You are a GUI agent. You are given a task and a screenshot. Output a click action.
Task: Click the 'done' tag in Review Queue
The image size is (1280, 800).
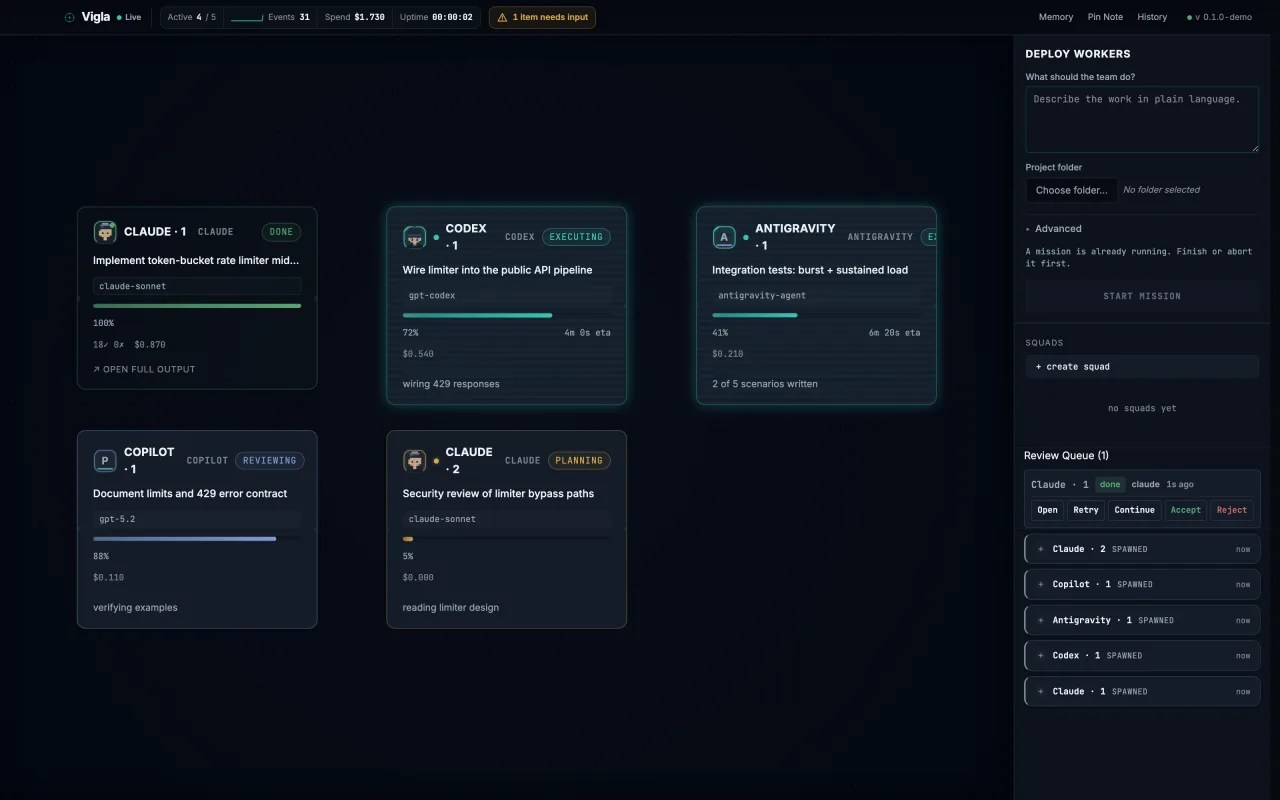pyautogui.click(x=1110, y=484)
